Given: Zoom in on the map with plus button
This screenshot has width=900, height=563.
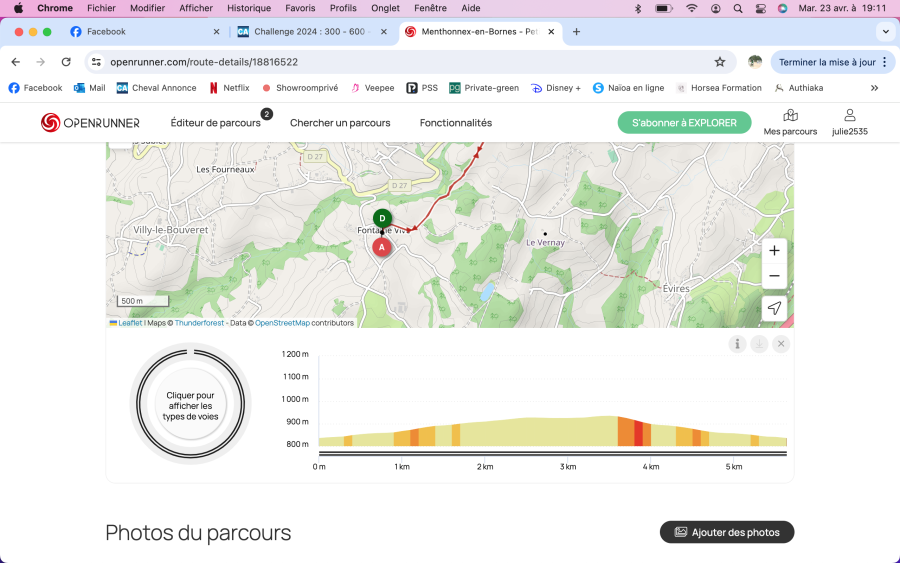Looking at the screenshot, I should coord(774,250).
